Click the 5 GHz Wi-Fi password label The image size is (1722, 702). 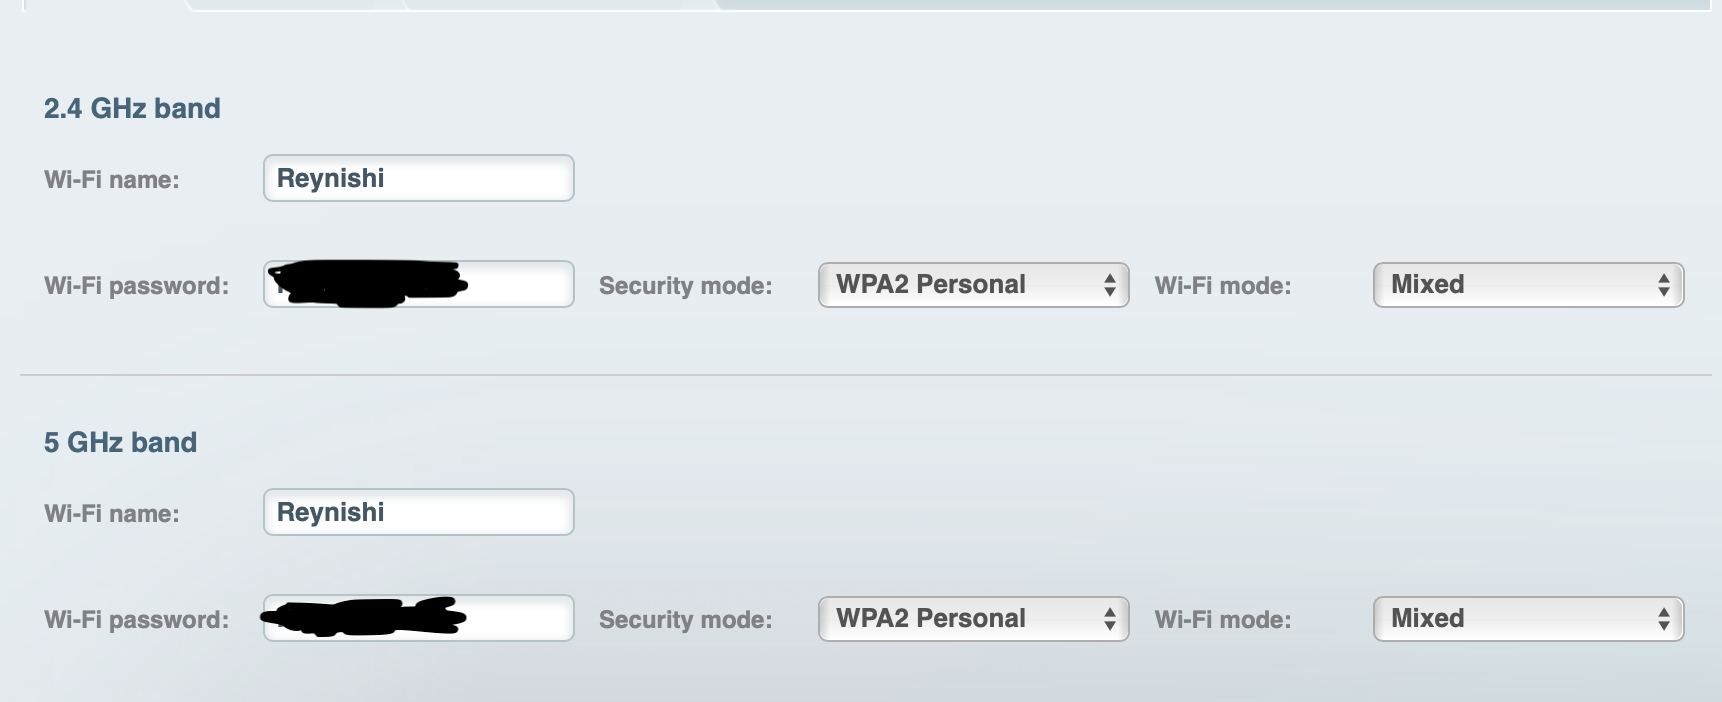[x=137, y=620]
